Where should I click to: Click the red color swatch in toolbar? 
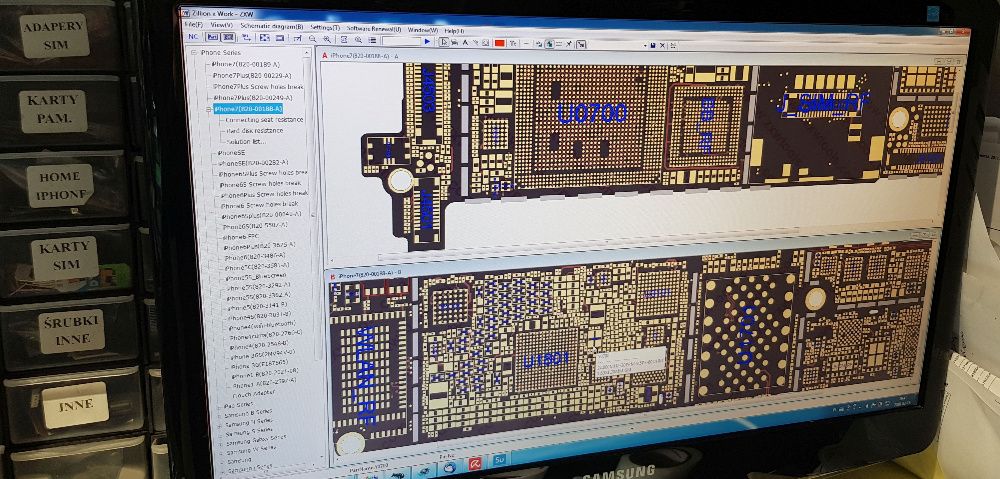pos(499,43)
